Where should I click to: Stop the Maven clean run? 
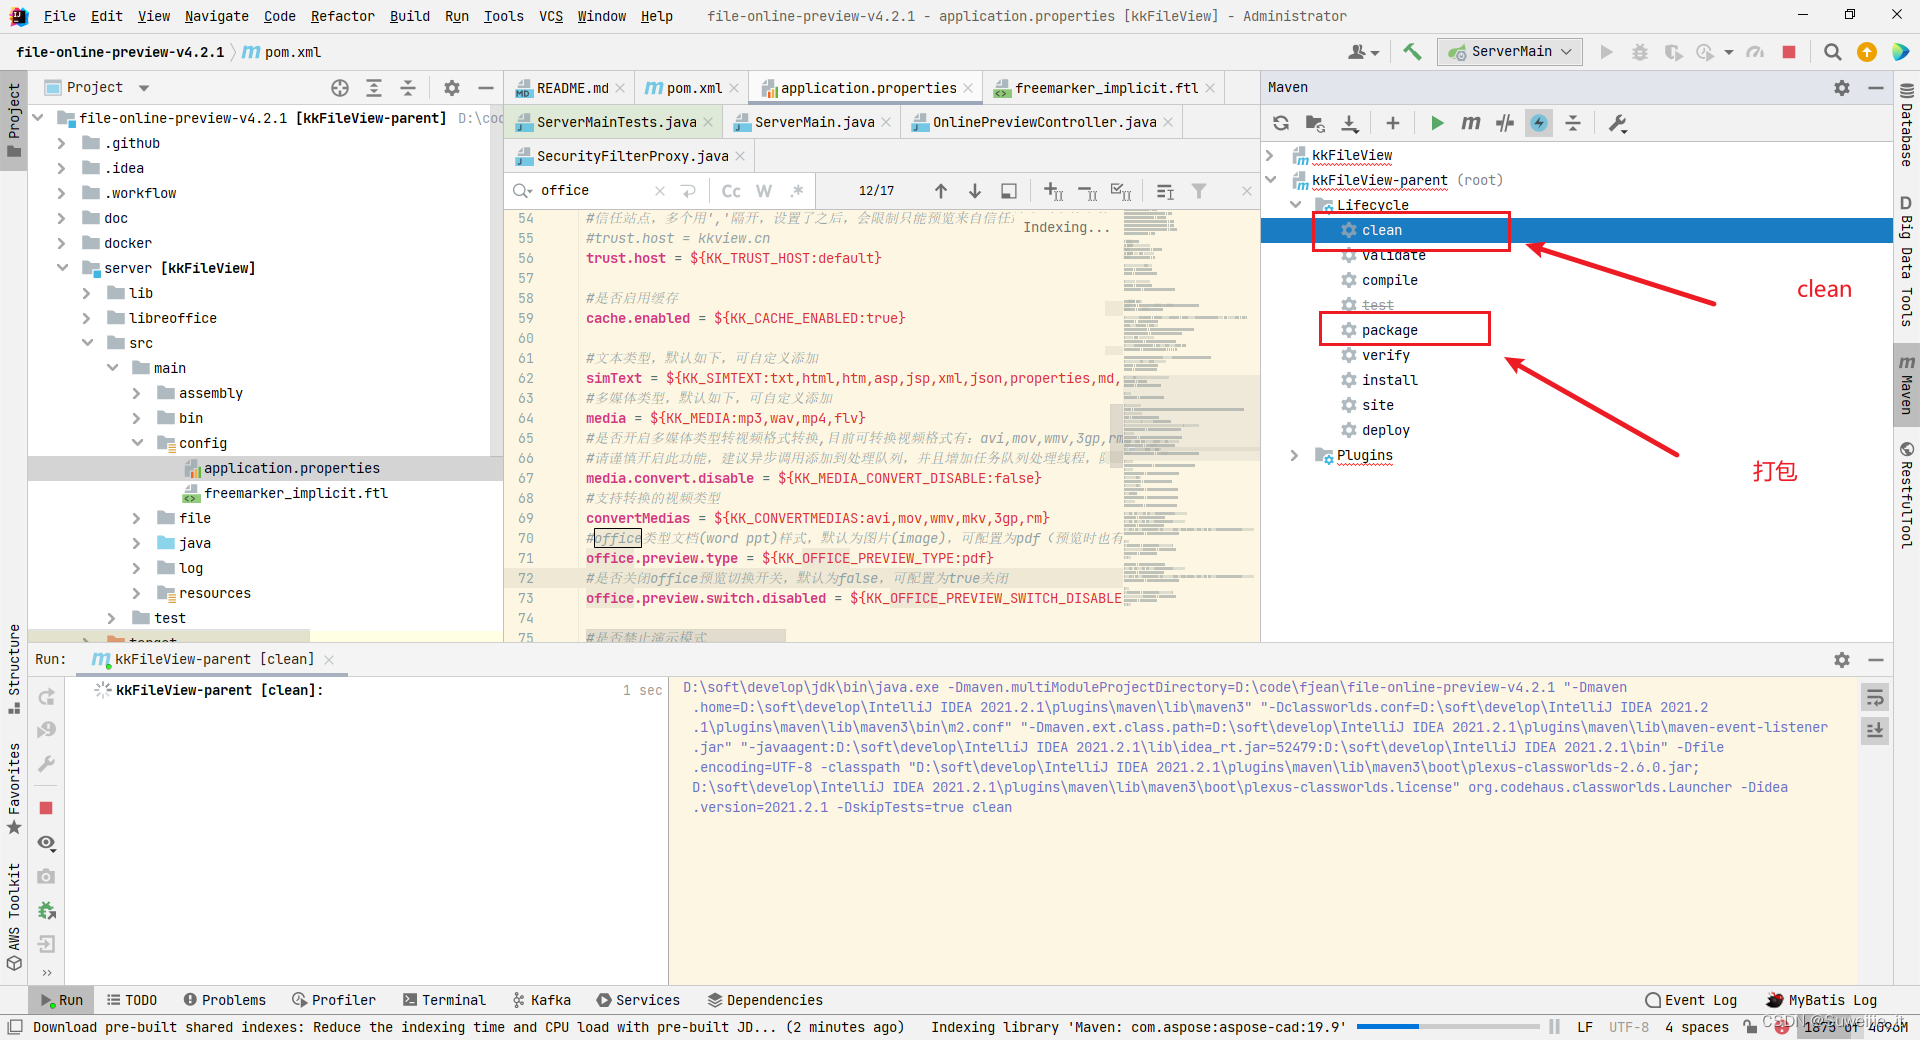click(x=46, y=808)
